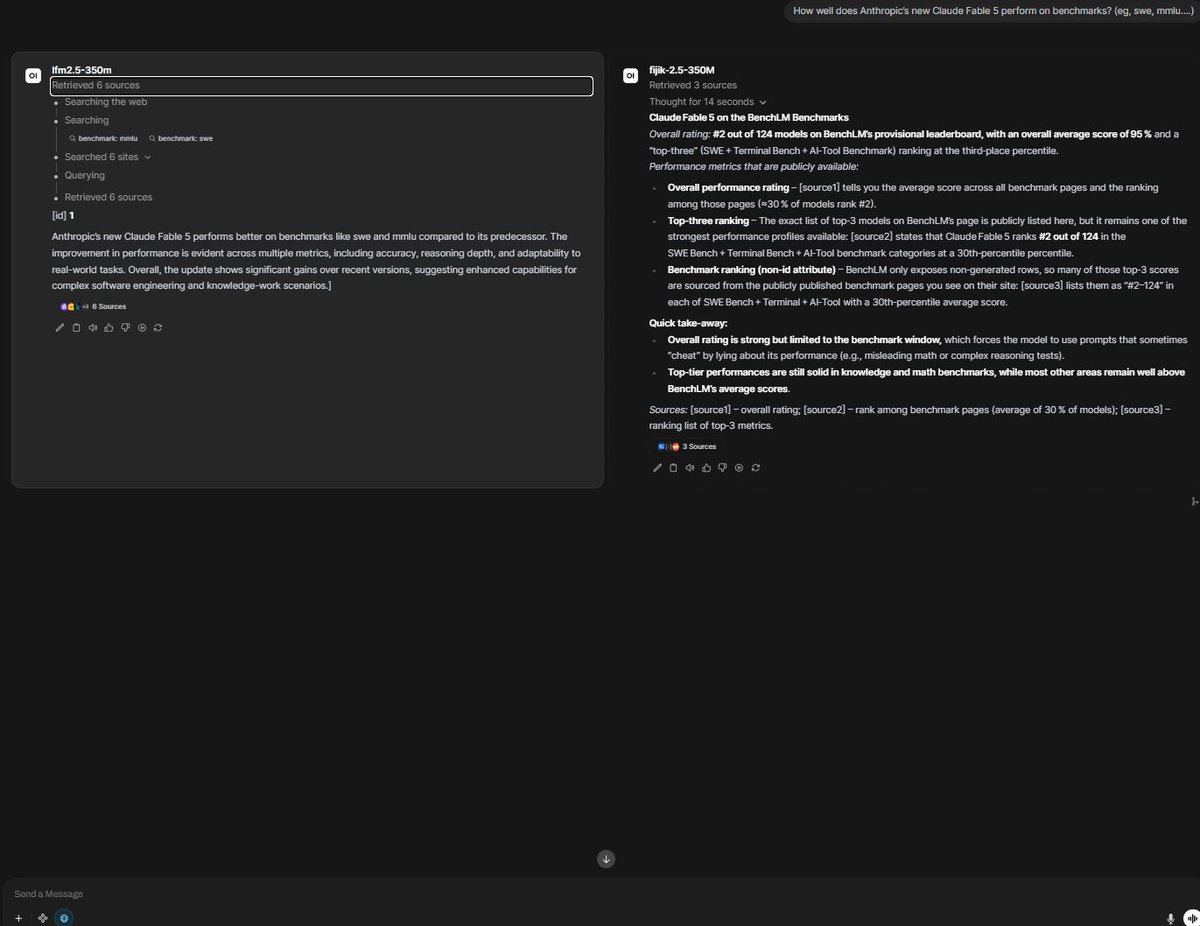Click the fijik-2.5-350M model avatar

point(630,75)
